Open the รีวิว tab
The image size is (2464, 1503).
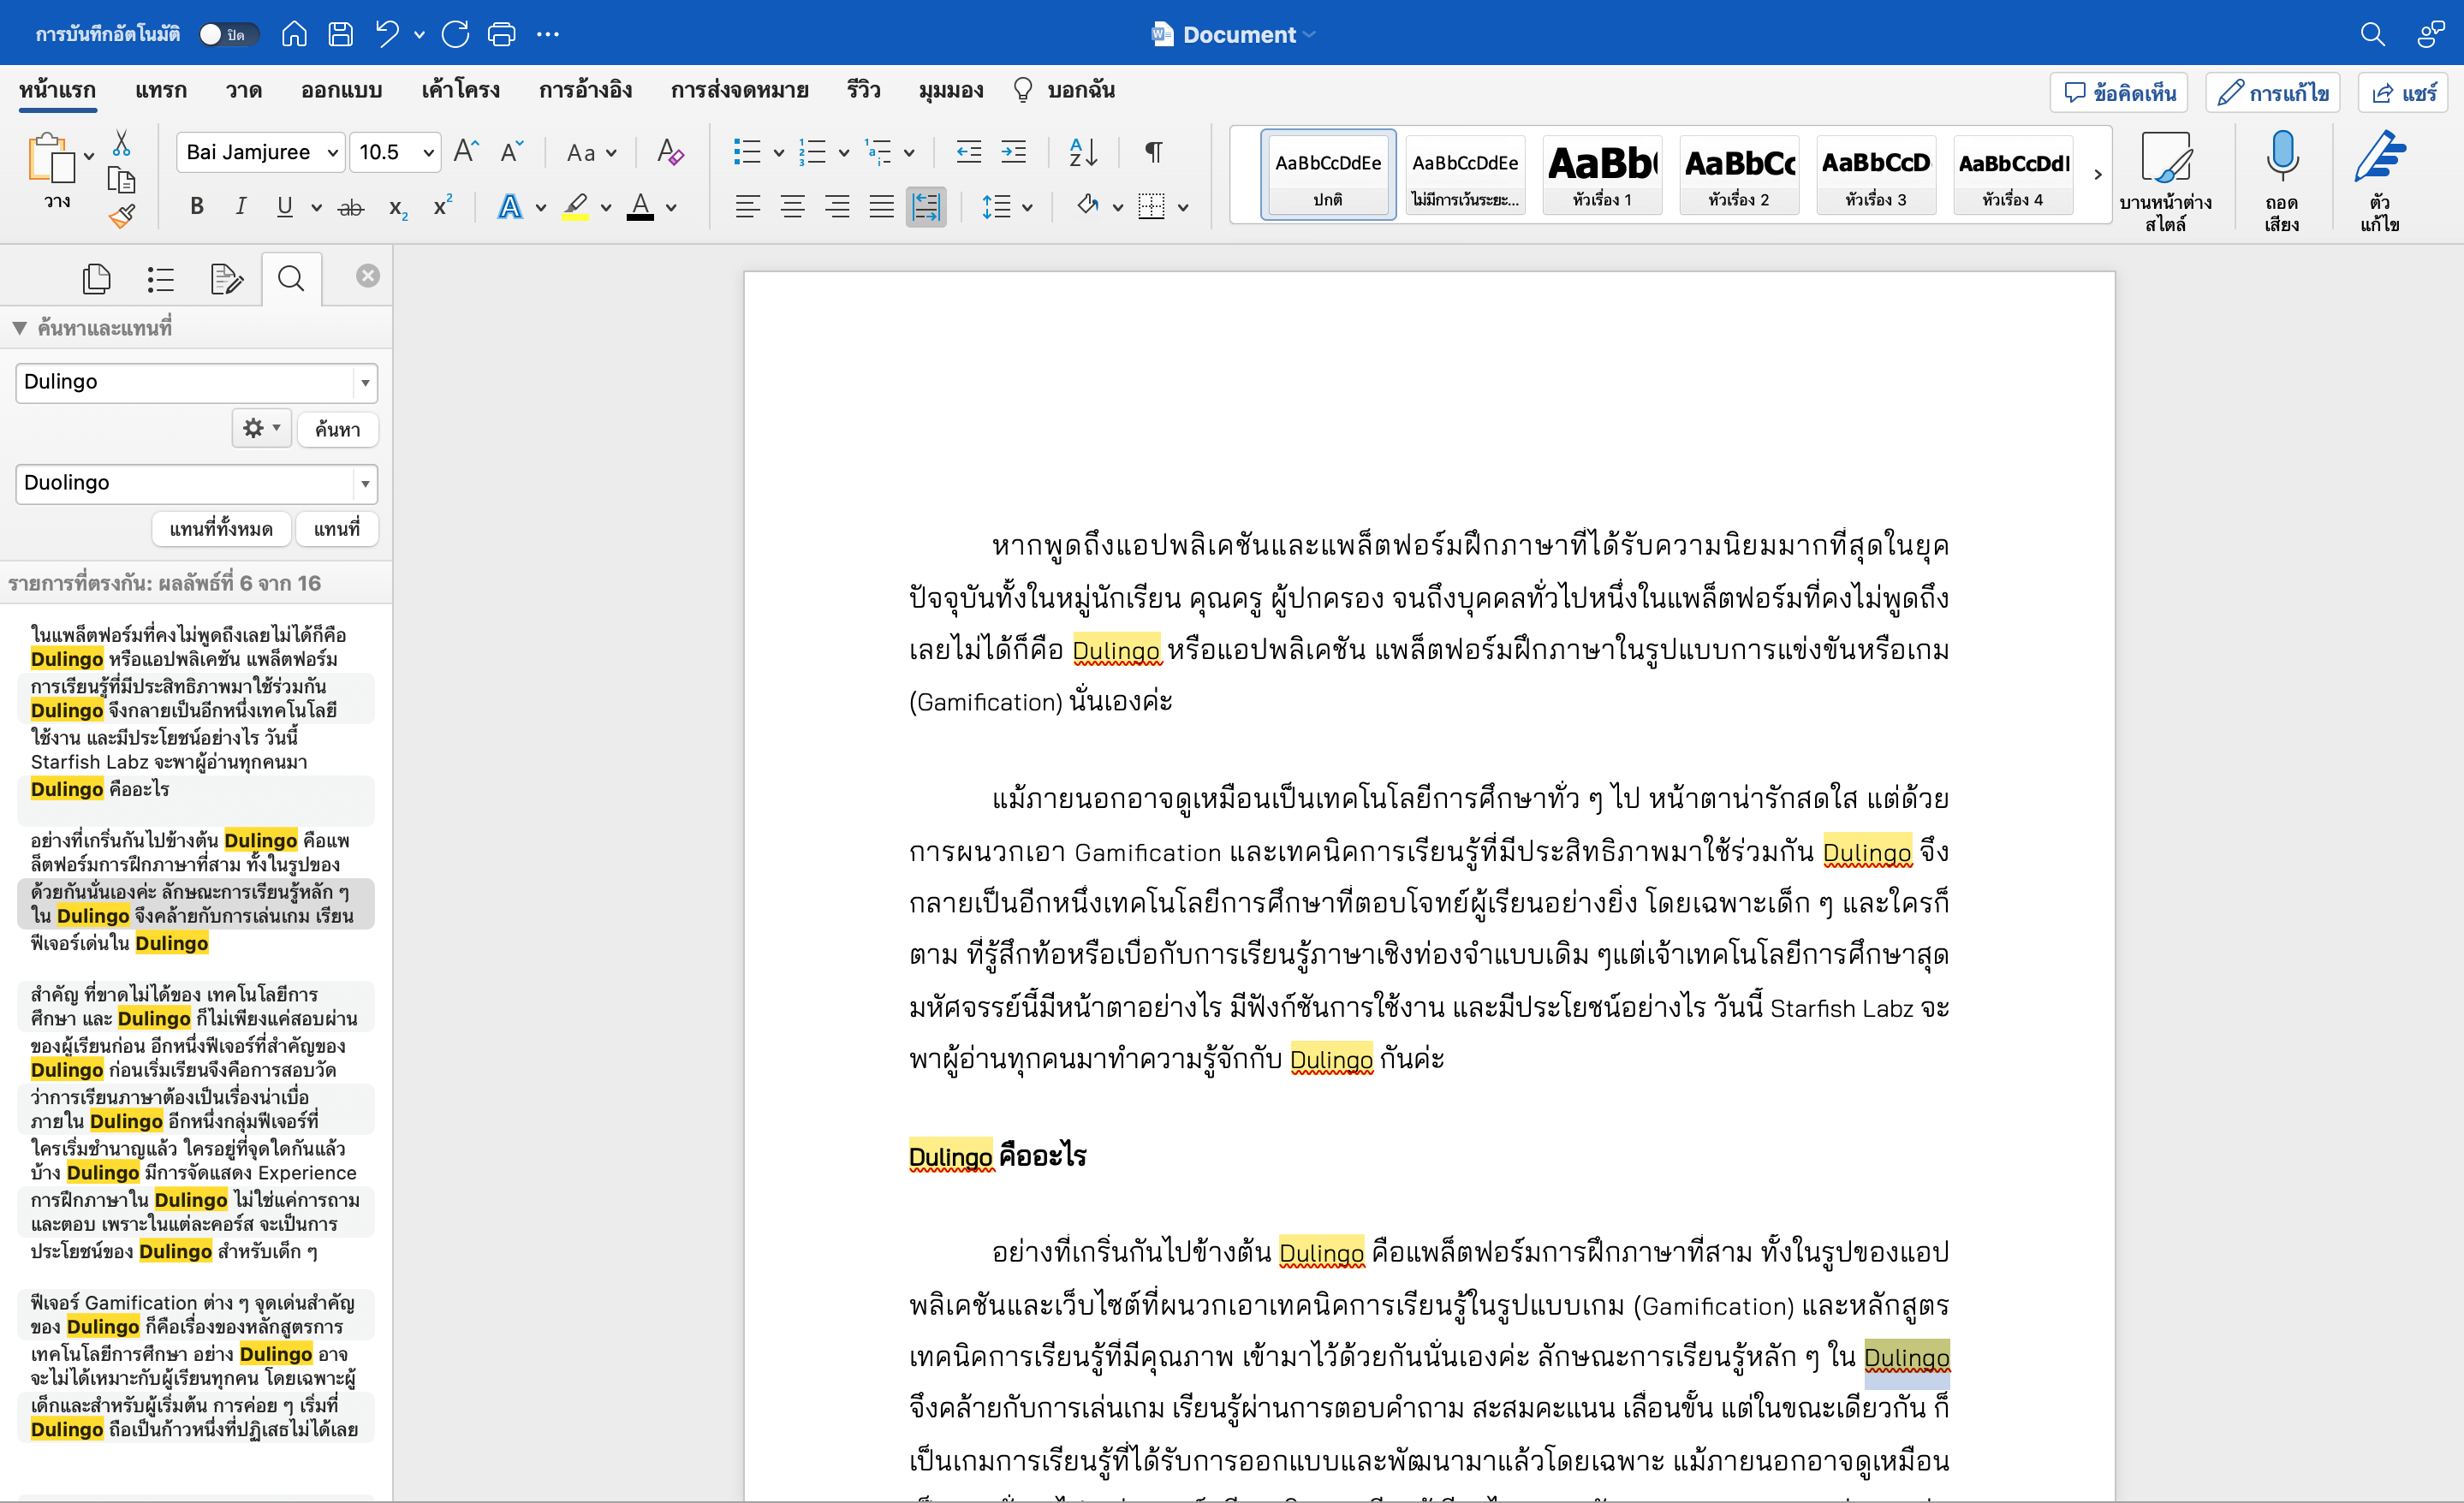863,90
